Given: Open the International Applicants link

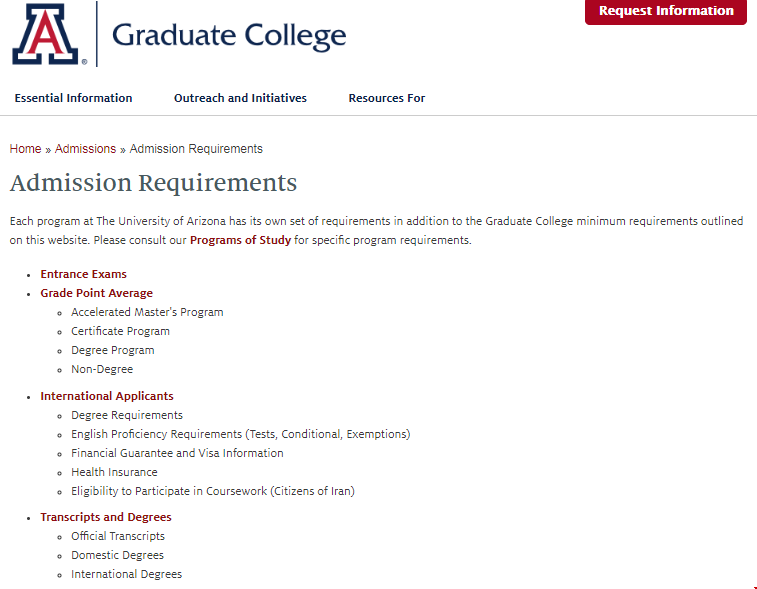Looking at the screenshot, I should pyautogui.click(x=106, y=396).
